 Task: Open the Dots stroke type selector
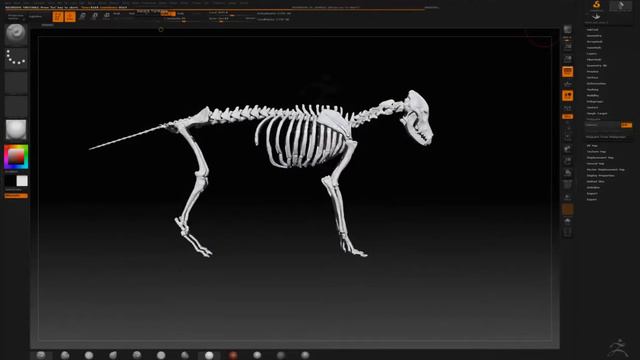point(16,58)
